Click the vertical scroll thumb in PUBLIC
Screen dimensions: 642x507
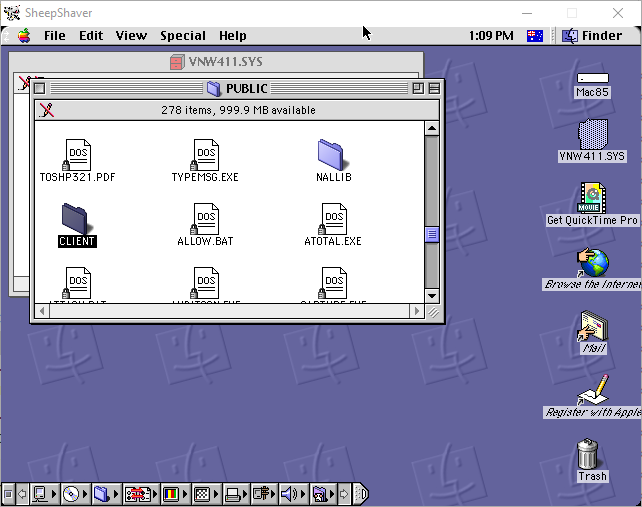[x=432, y=234]
